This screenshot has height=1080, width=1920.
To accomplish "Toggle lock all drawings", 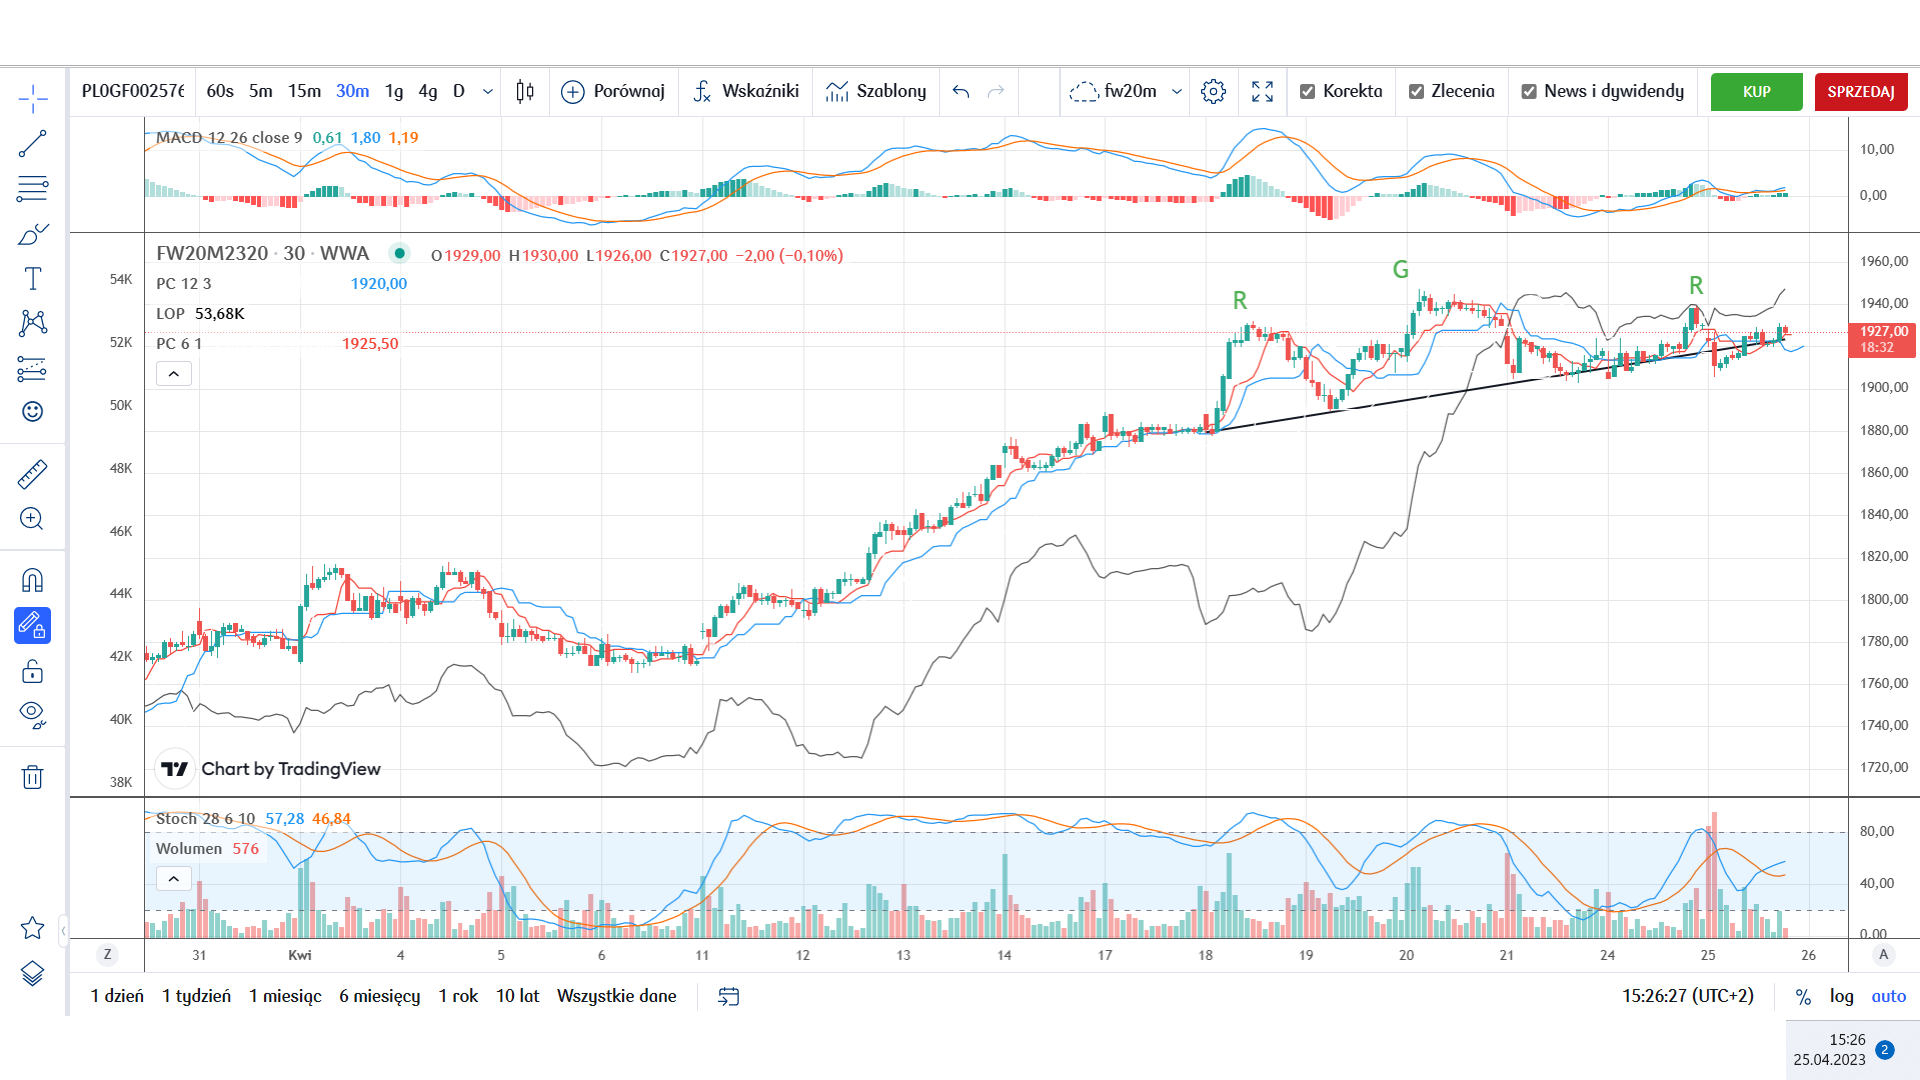I will tap(33, 671).
